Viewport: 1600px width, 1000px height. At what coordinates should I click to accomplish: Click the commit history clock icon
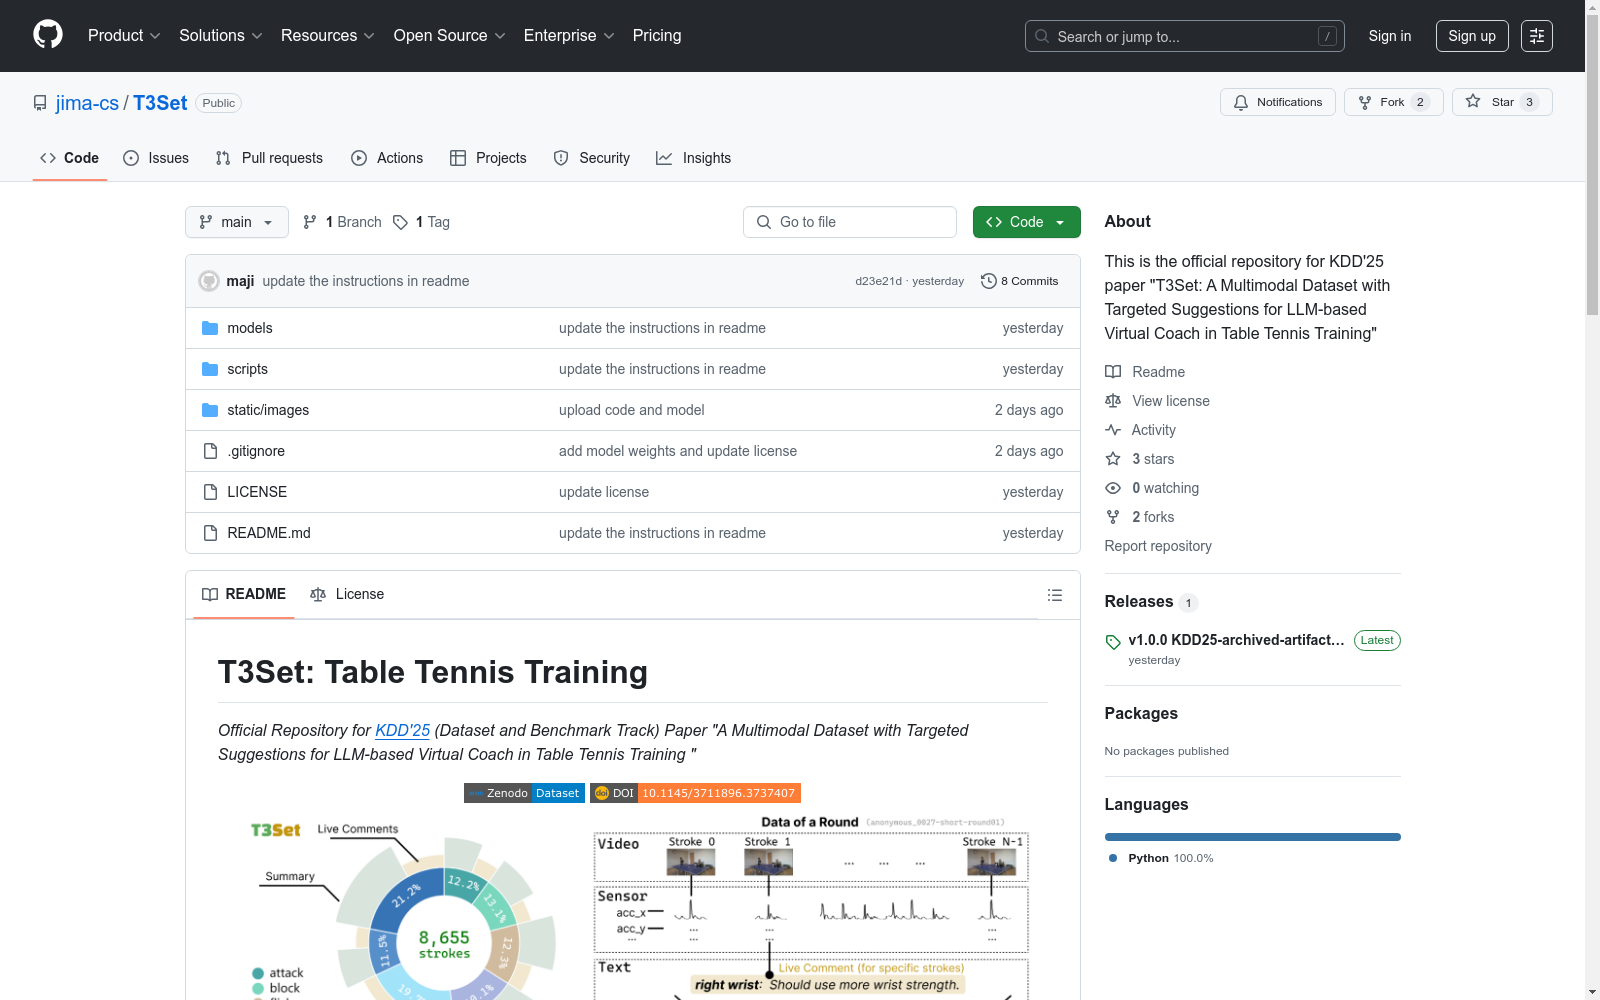[x=989, y=281]
